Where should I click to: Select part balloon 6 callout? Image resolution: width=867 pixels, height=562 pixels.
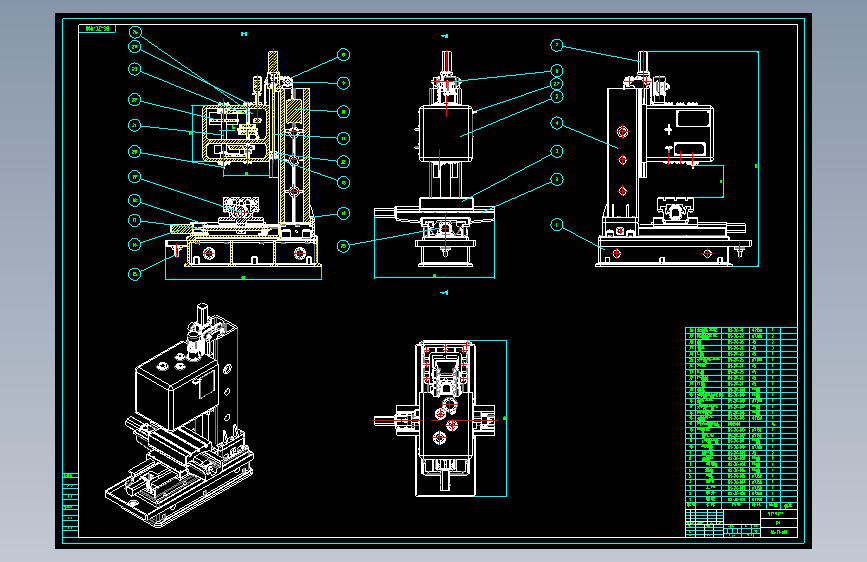pos(557,70)
